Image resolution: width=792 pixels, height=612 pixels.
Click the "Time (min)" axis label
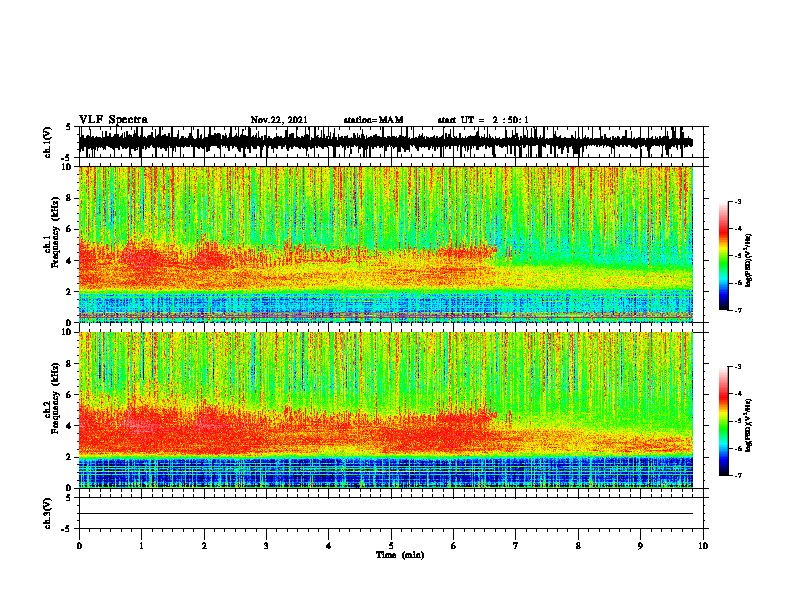[400, 555]
